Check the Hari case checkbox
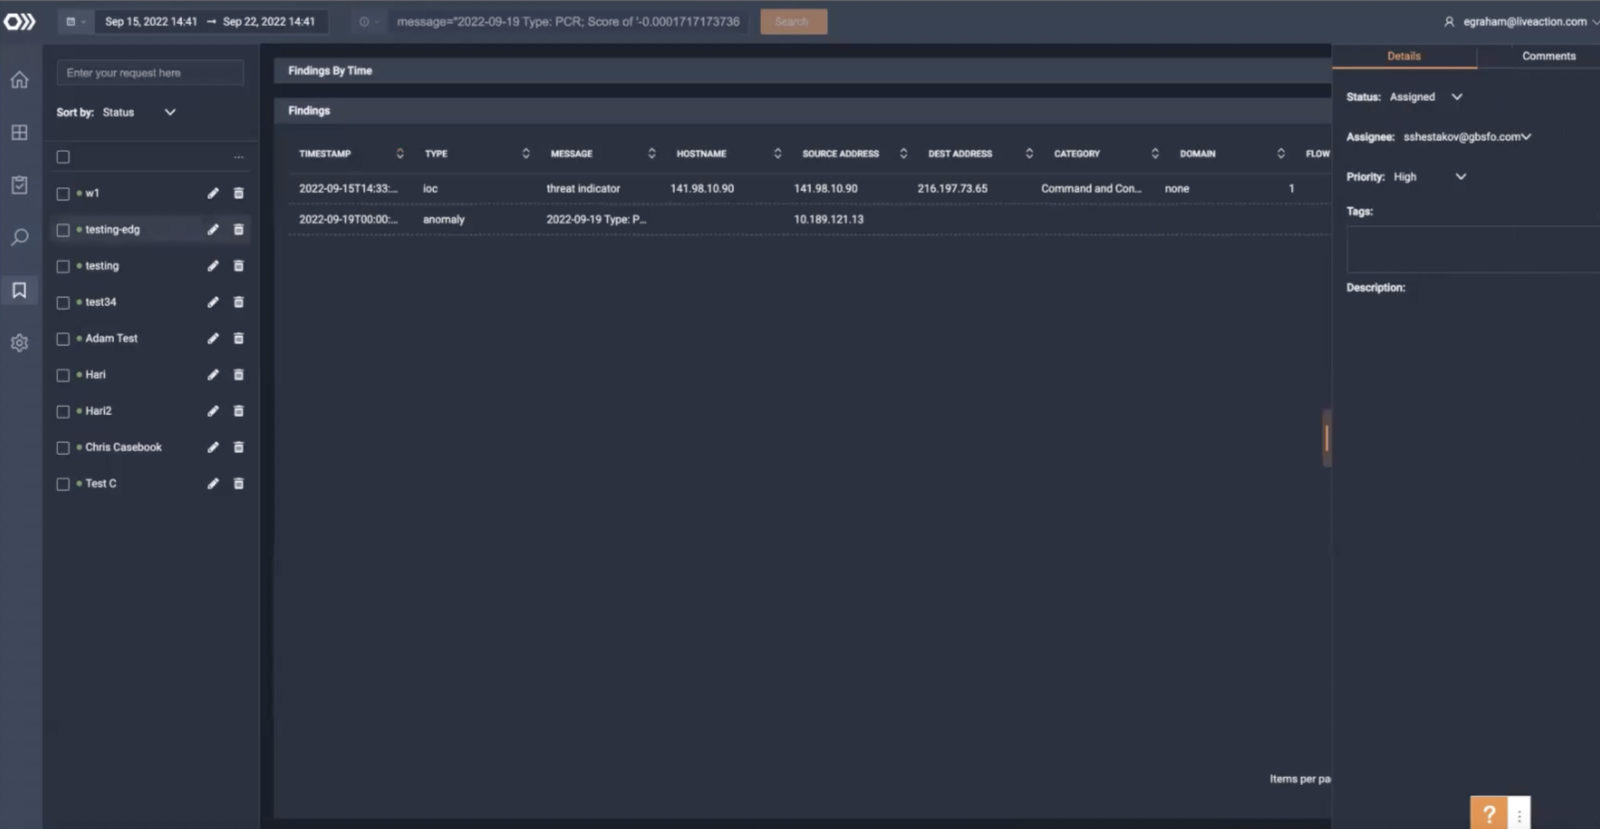The height and width of the screenshot is (829, 1600). coord(63,375)
